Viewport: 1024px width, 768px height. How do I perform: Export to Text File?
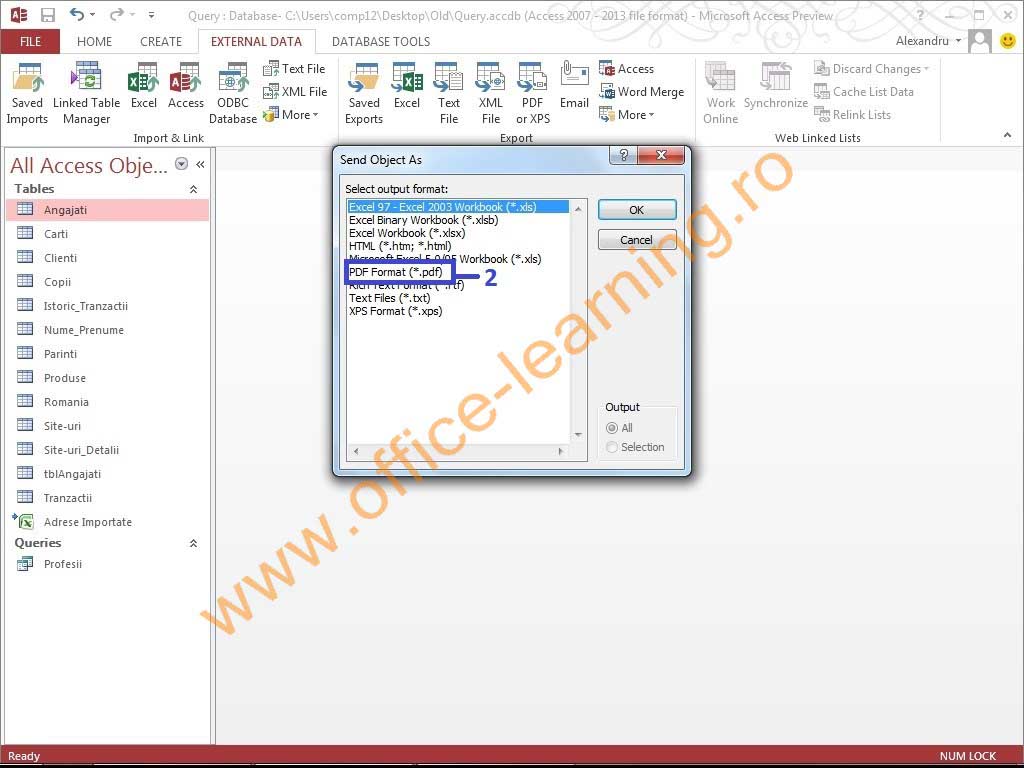(449, 93)
